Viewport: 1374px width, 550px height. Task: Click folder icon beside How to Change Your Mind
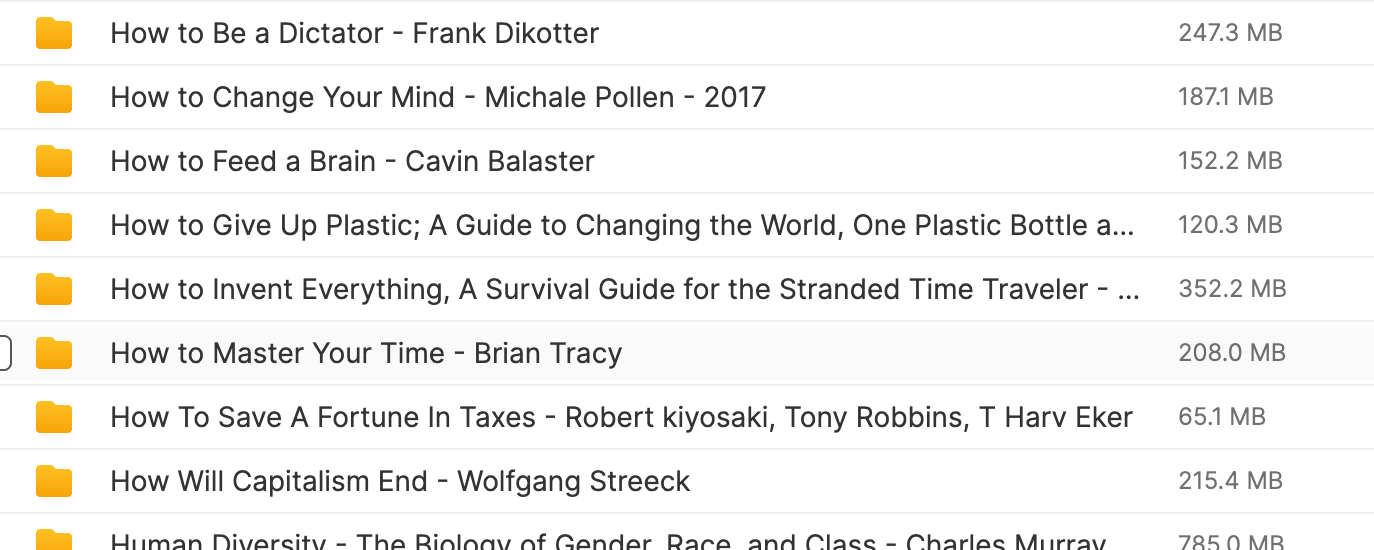(54, 97)
